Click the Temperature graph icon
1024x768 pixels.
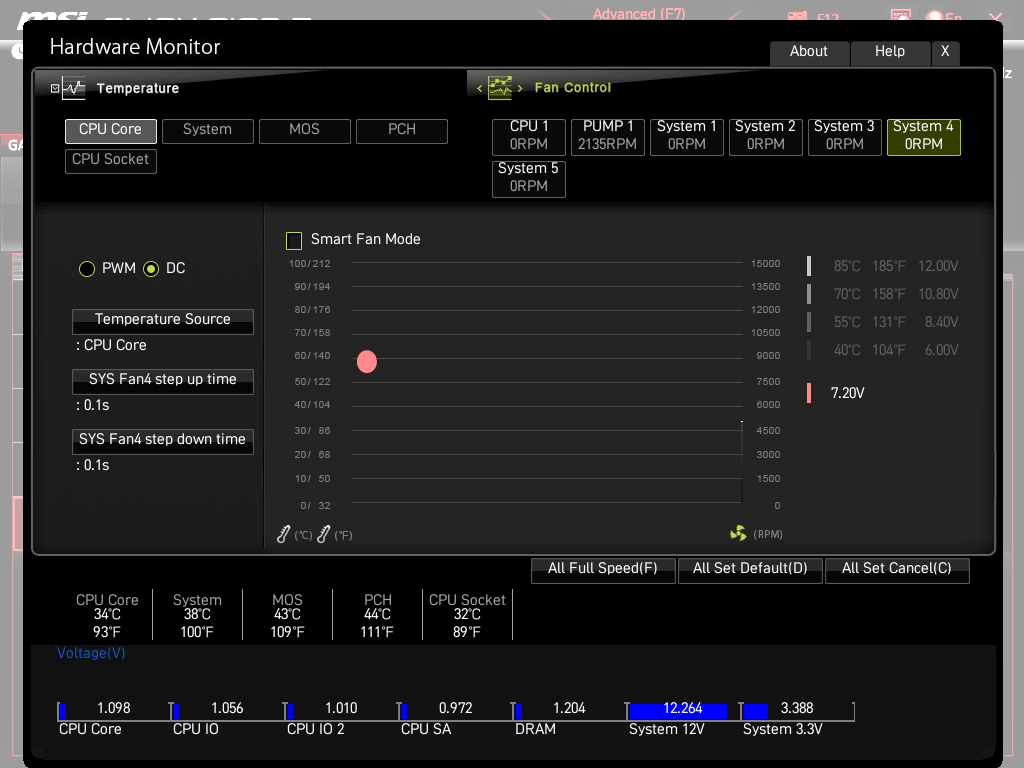(x=74, y=88)
